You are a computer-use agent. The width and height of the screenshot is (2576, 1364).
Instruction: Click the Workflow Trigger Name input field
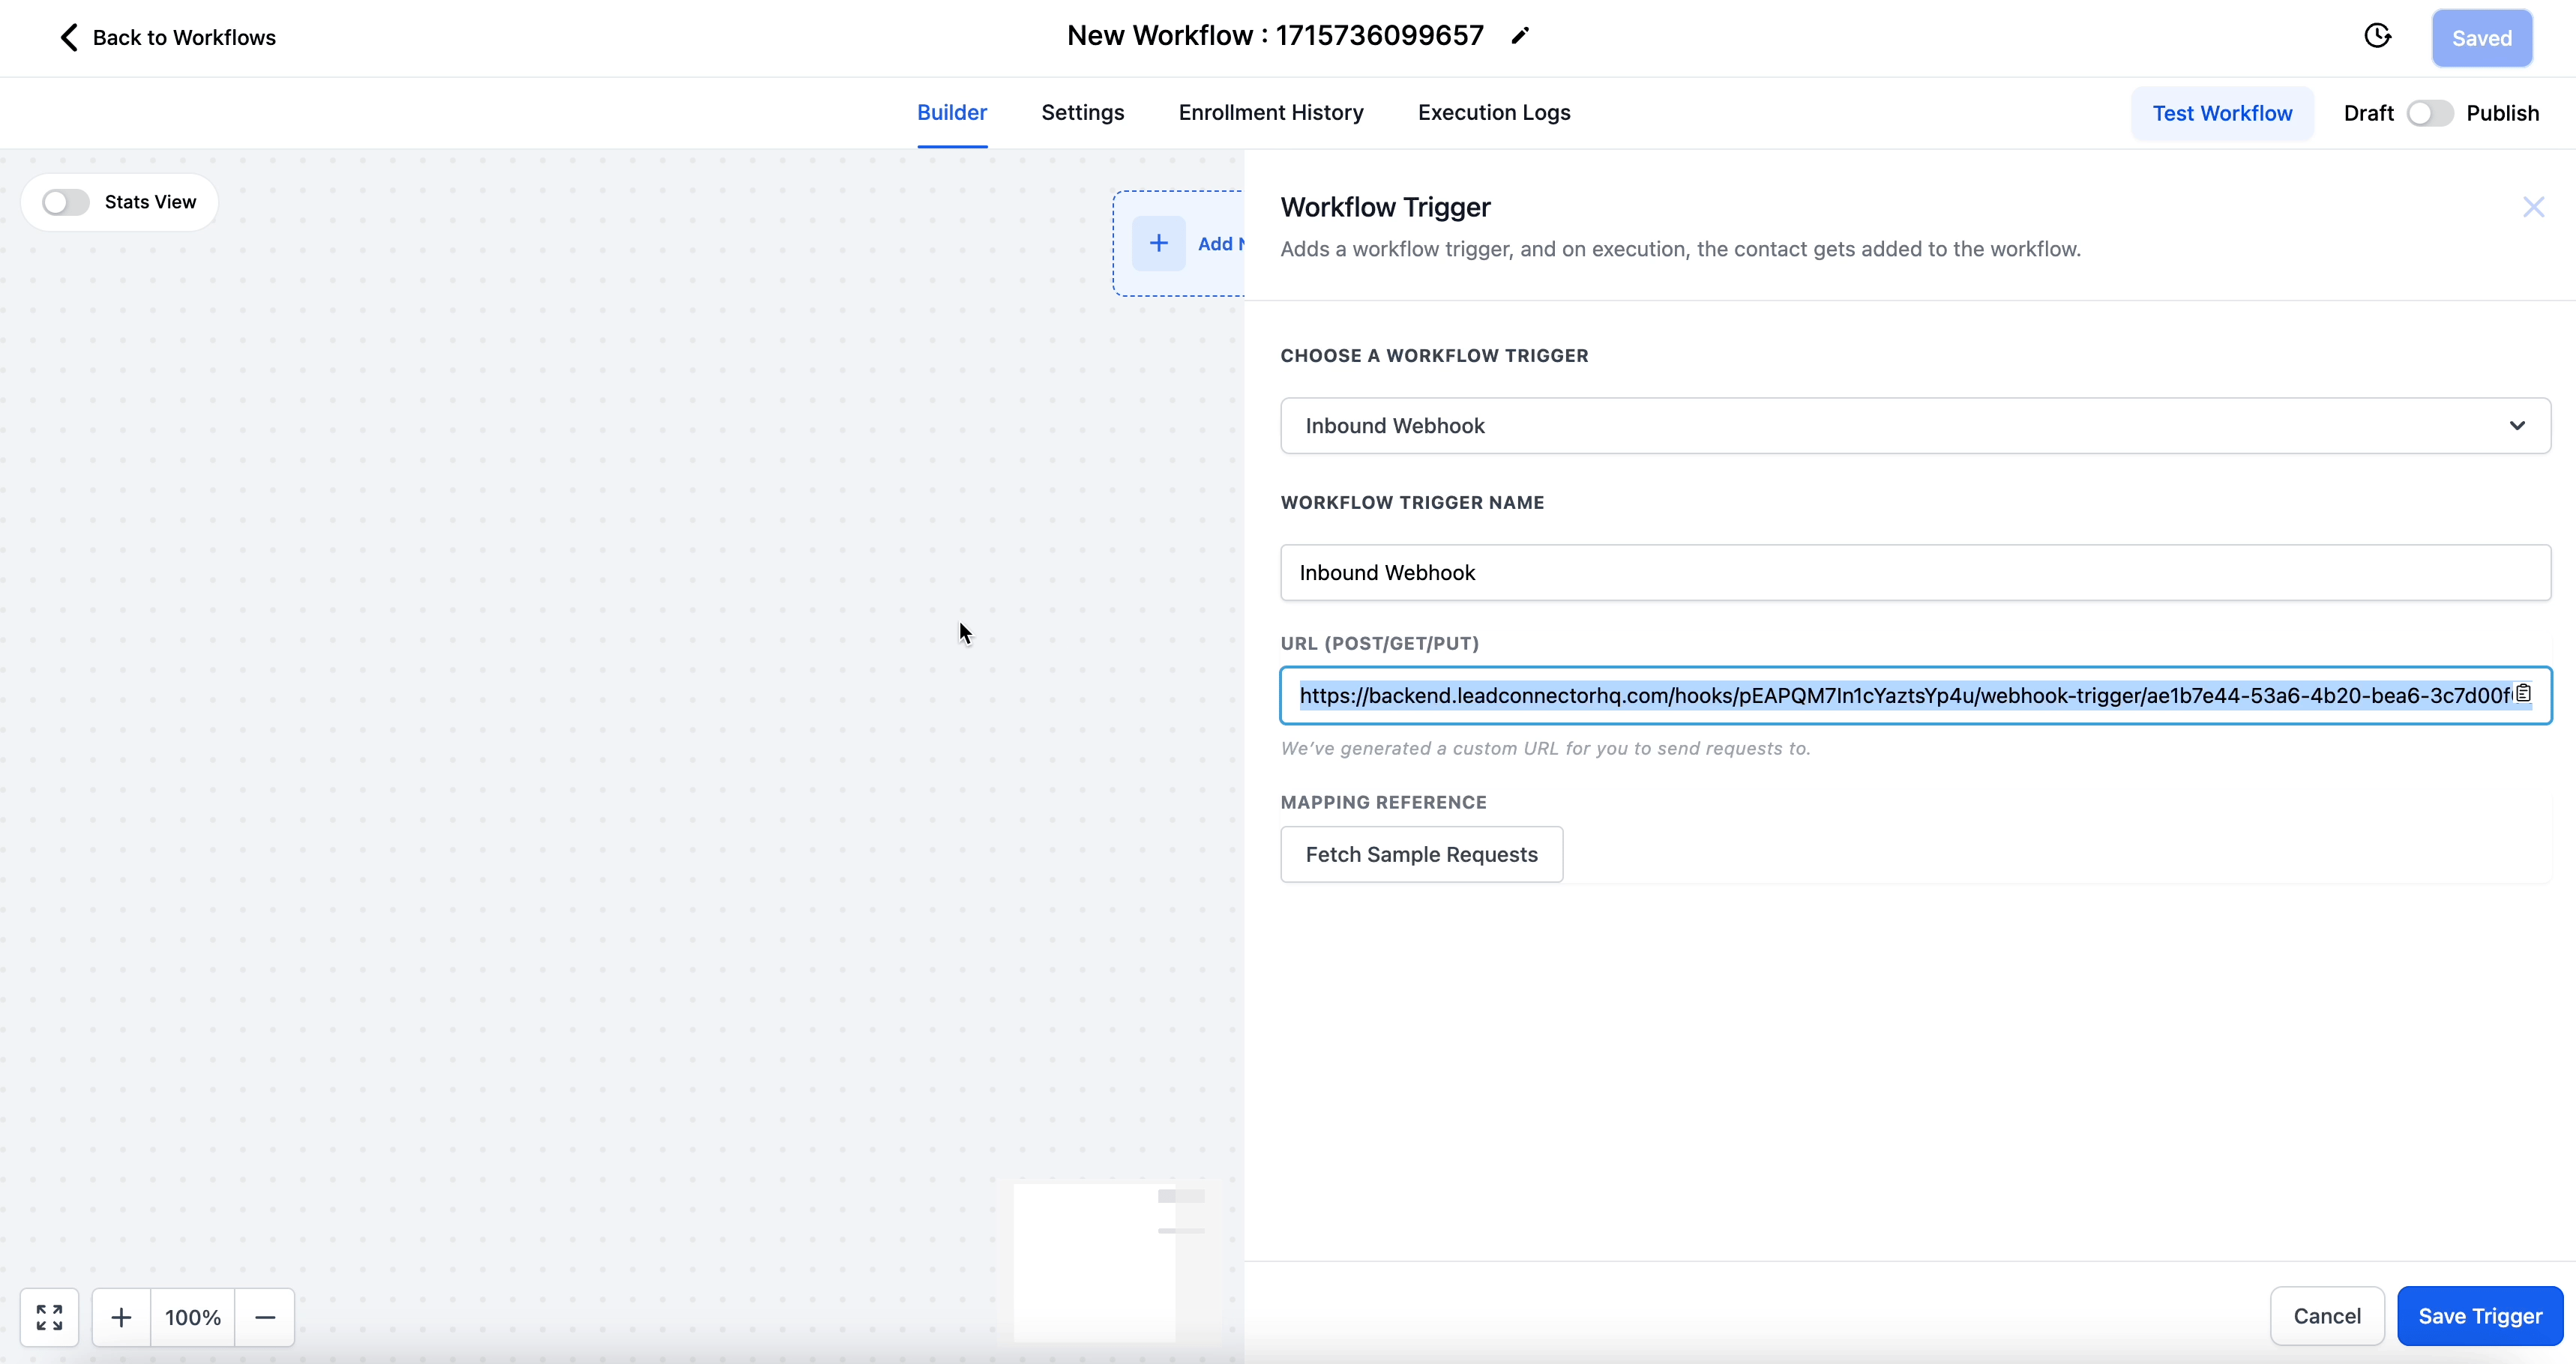coord(1915,572)
